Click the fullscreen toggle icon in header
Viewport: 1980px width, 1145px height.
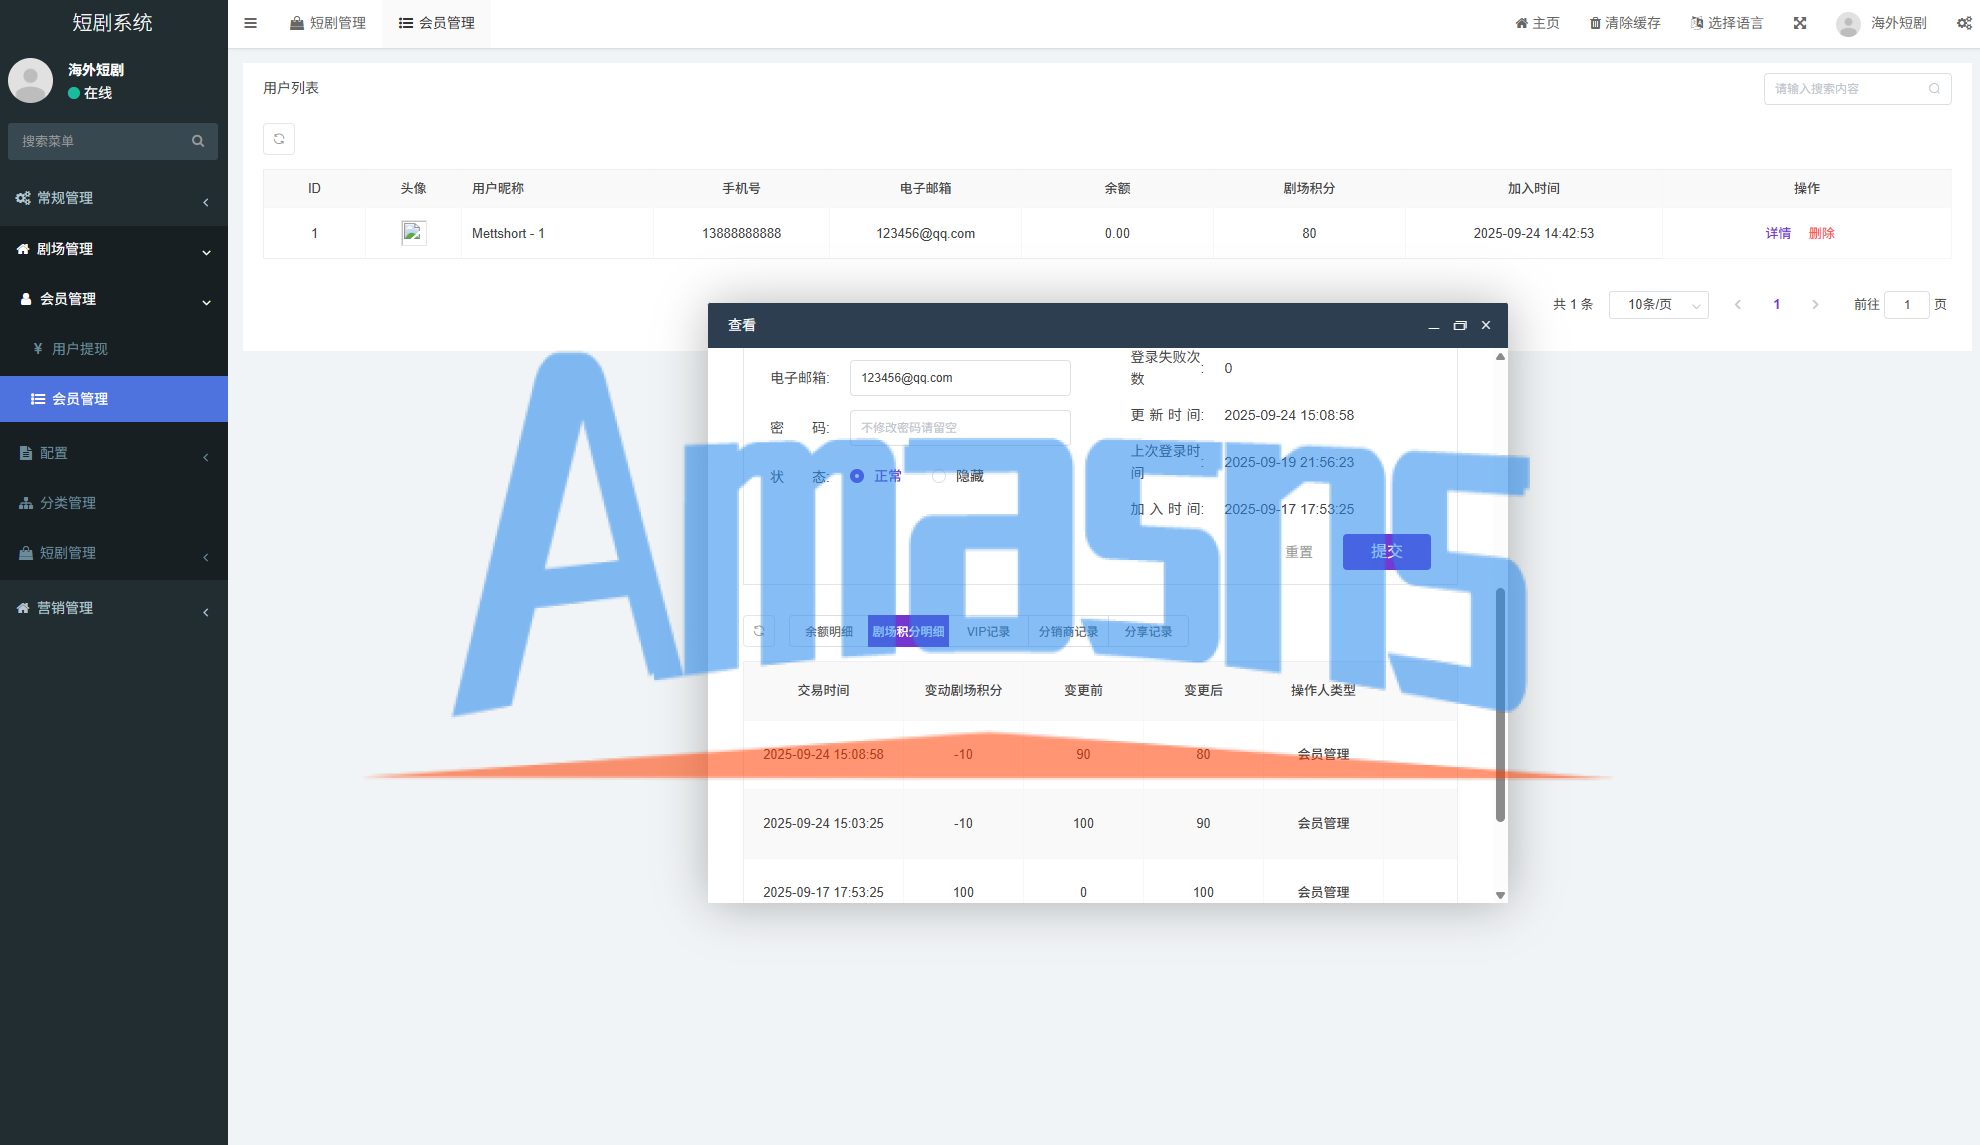coord(1800,23)
